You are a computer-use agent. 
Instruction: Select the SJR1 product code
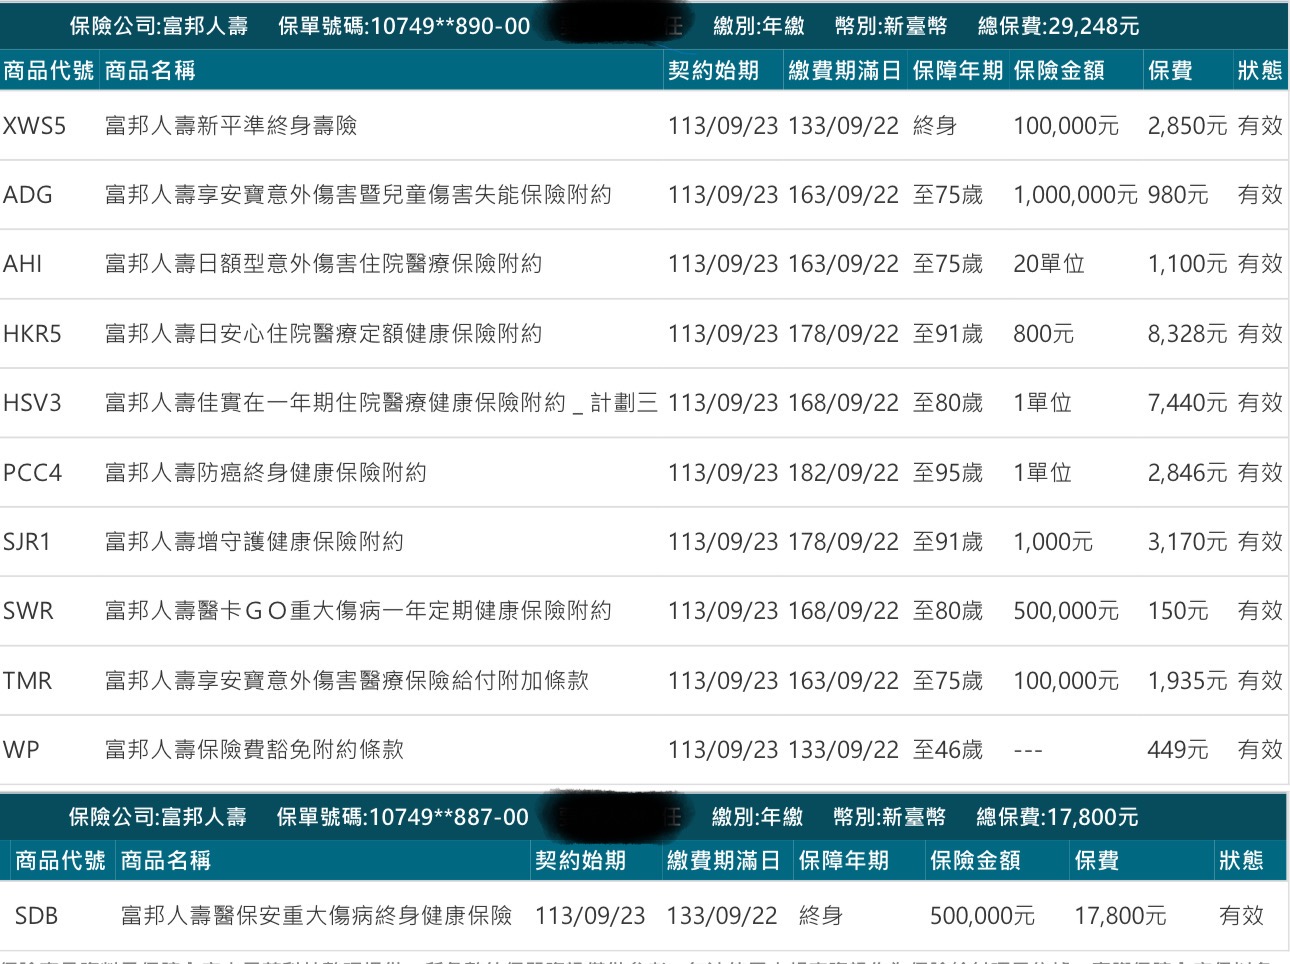(x=28, y=542)
